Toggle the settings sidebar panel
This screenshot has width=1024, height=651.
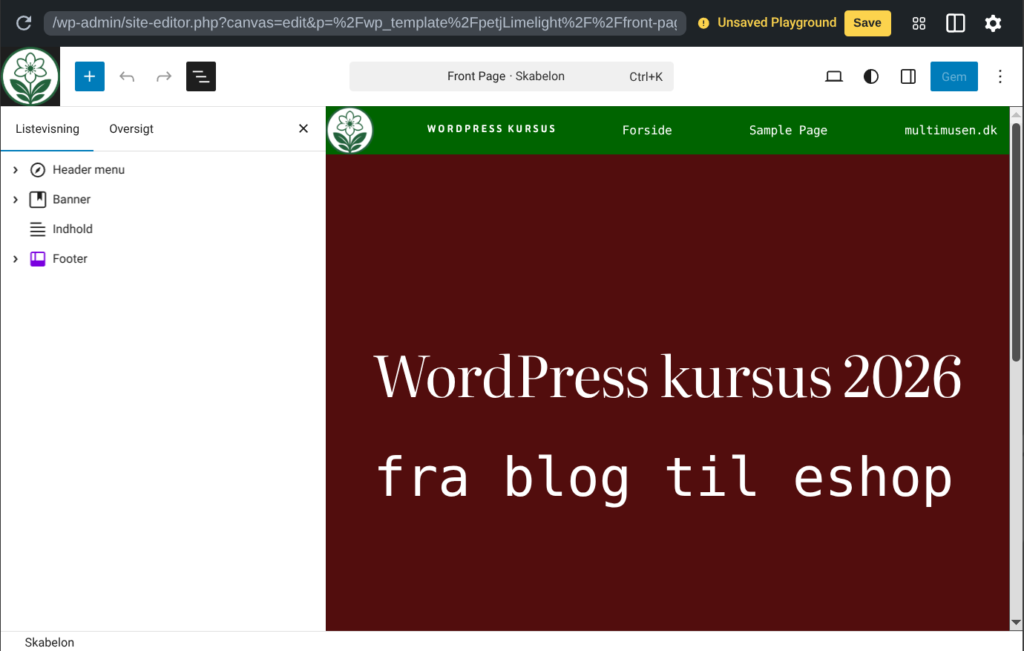click(x=908, y=77)
